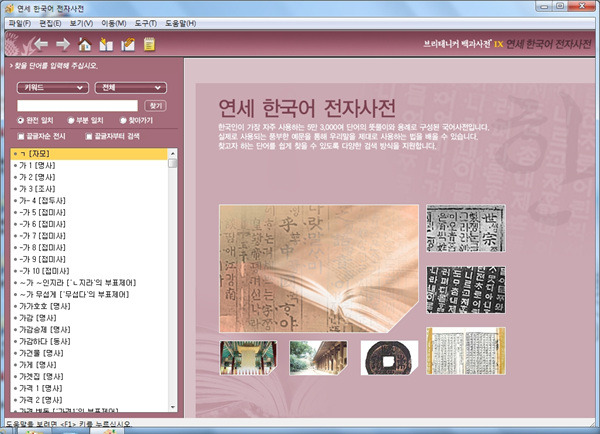Click the large open book image
Screen dimensions: 600x434
(x=319, y=268)
